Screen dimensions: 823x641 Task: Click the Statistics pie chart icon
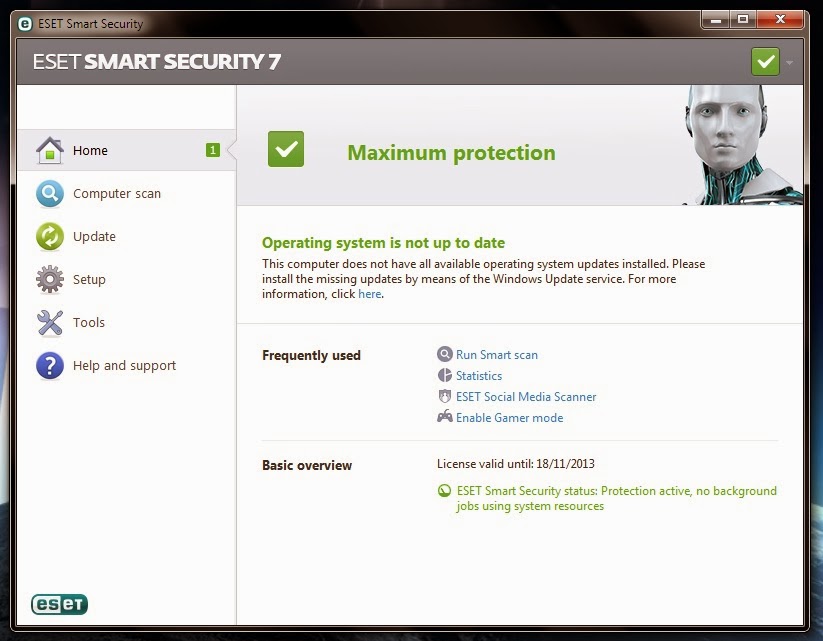pos(445,375)
